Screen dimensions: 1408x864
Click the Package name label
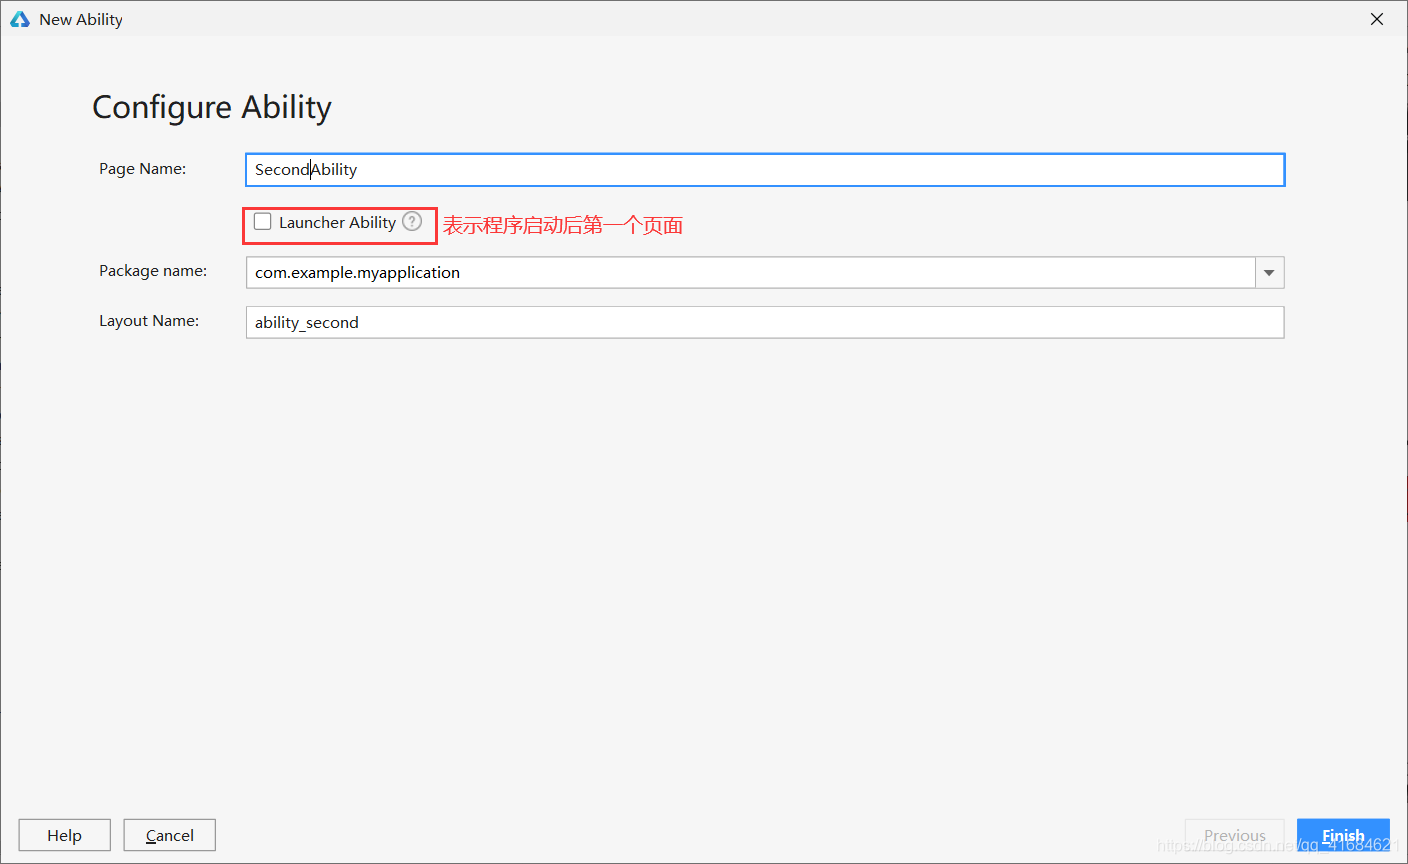click(x=153, y=271)
